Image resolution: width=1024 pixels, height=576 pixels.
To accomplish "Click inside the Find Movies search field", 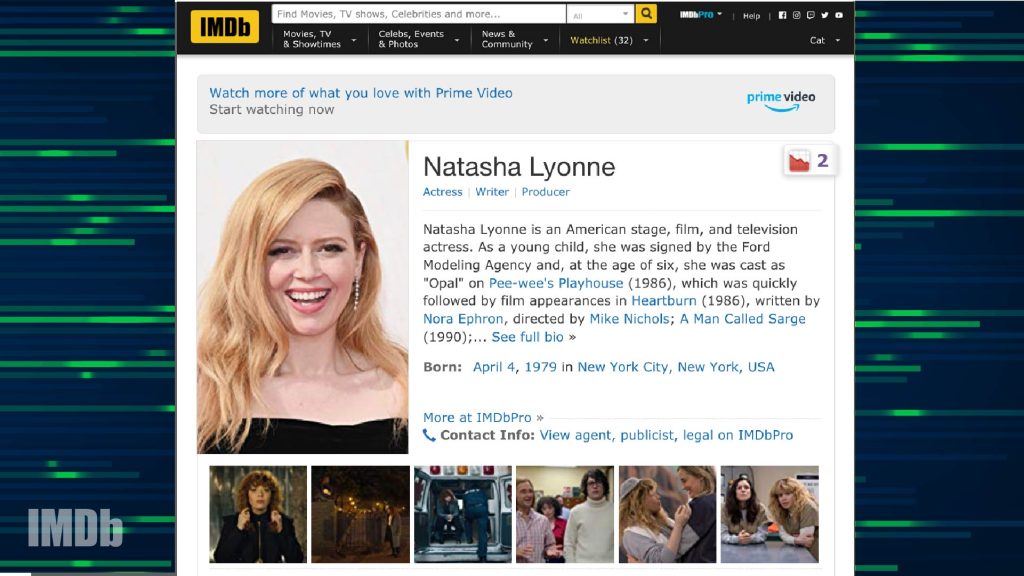I will [x=419, y=14].
